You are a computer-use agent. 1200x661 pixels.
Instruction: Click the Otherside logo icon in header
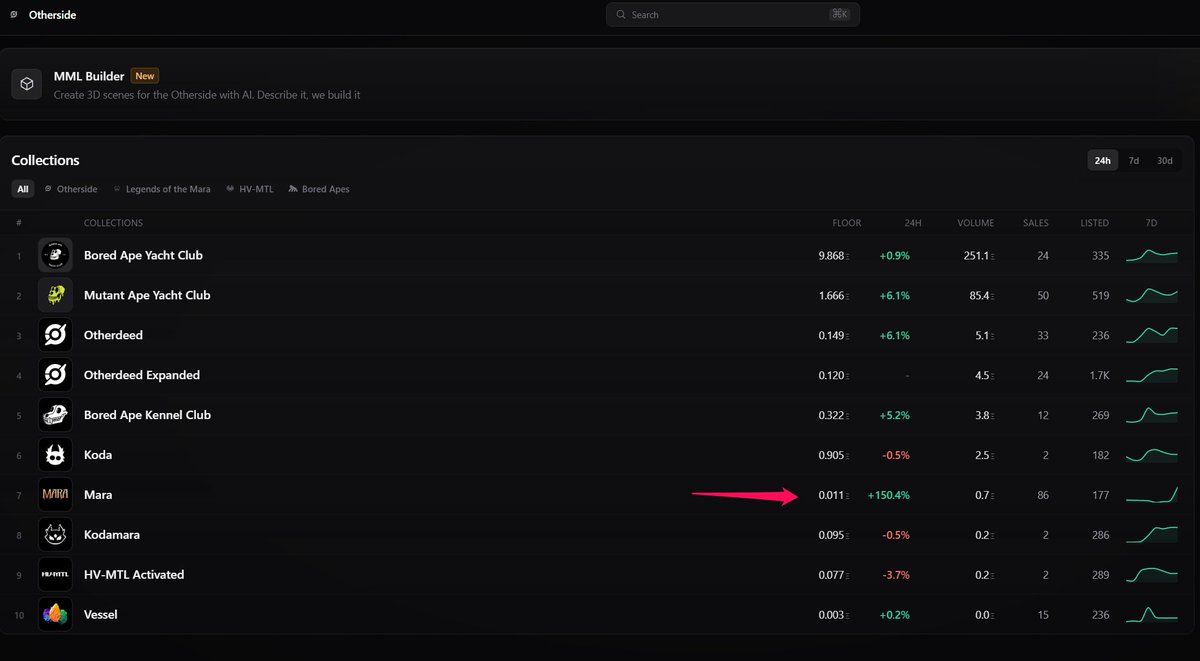tap(13, 15)
